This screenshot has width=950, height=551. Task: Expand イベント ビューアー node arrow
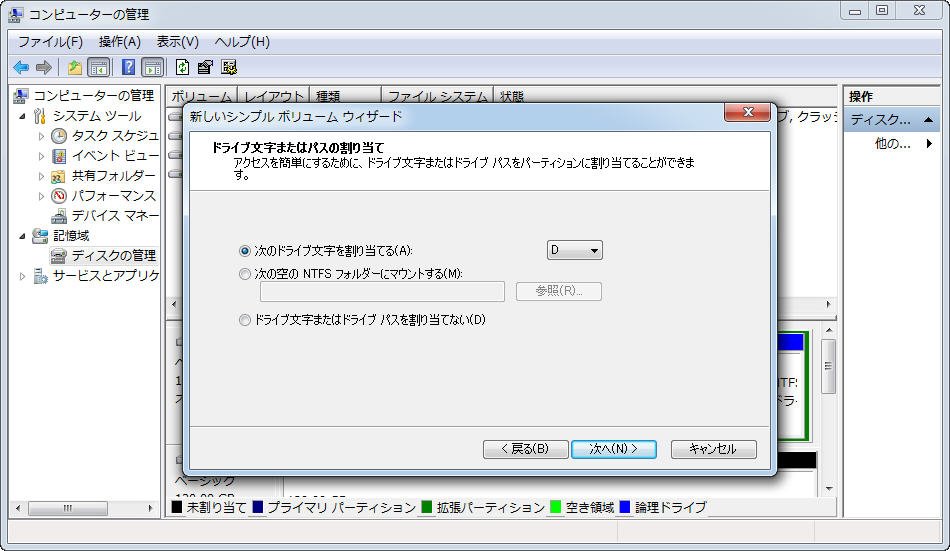[41, 156]
